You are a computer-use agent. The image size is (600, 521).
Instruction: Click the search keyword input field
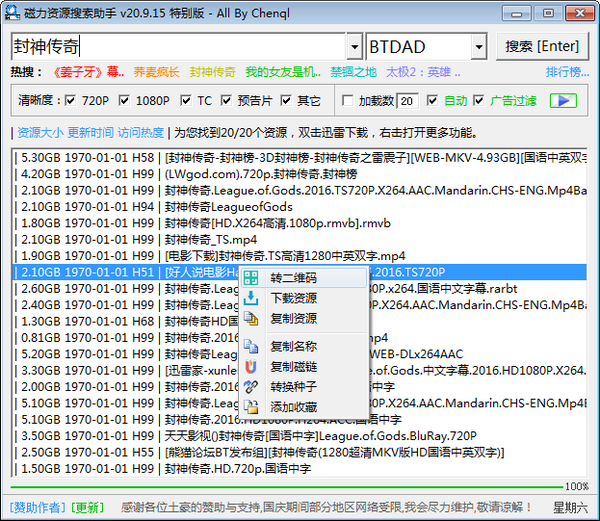[x=179, y=47]
